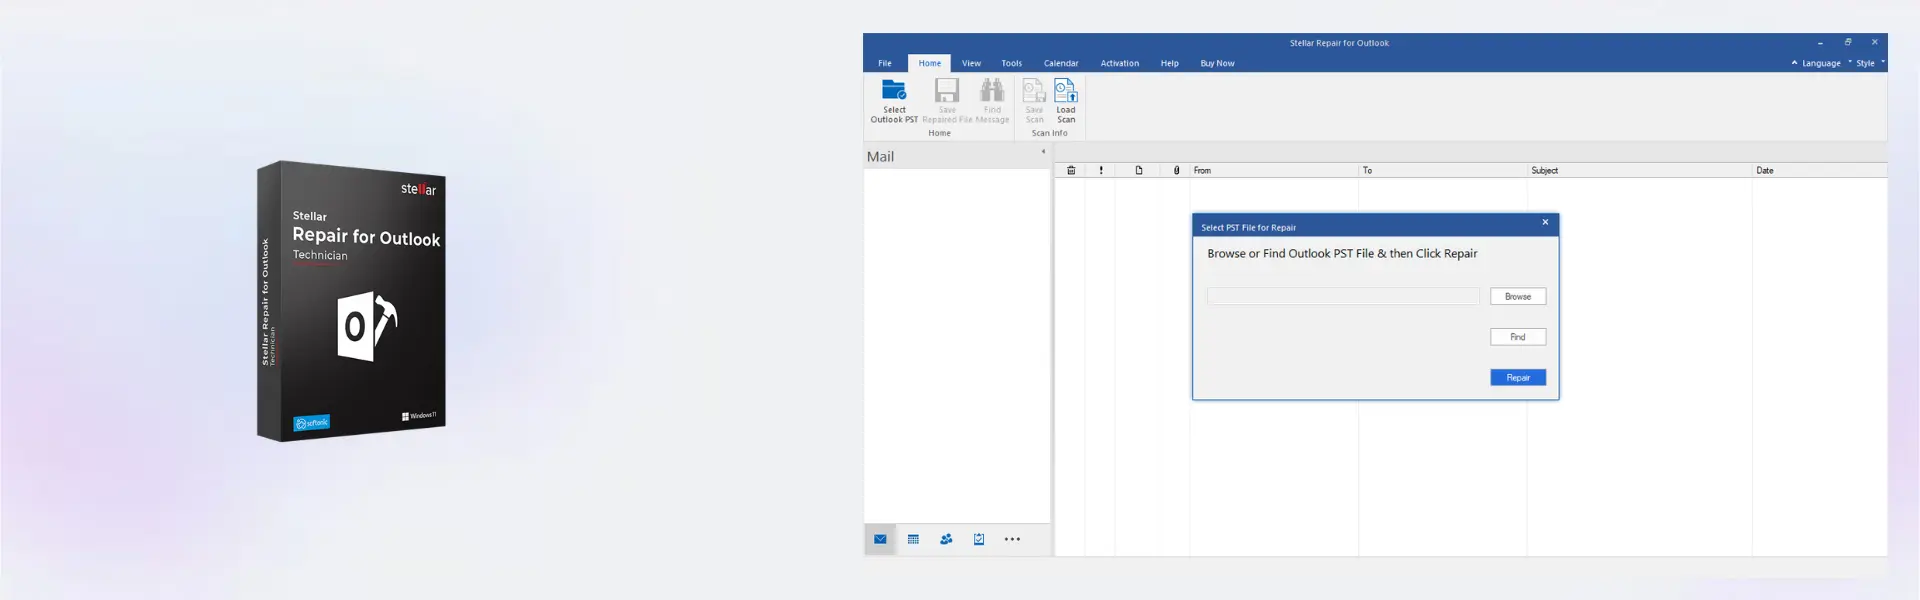Screen dimensions: 1920x600
Task: Collapse the ribbon using the caret
Action: coord(1794,62)
